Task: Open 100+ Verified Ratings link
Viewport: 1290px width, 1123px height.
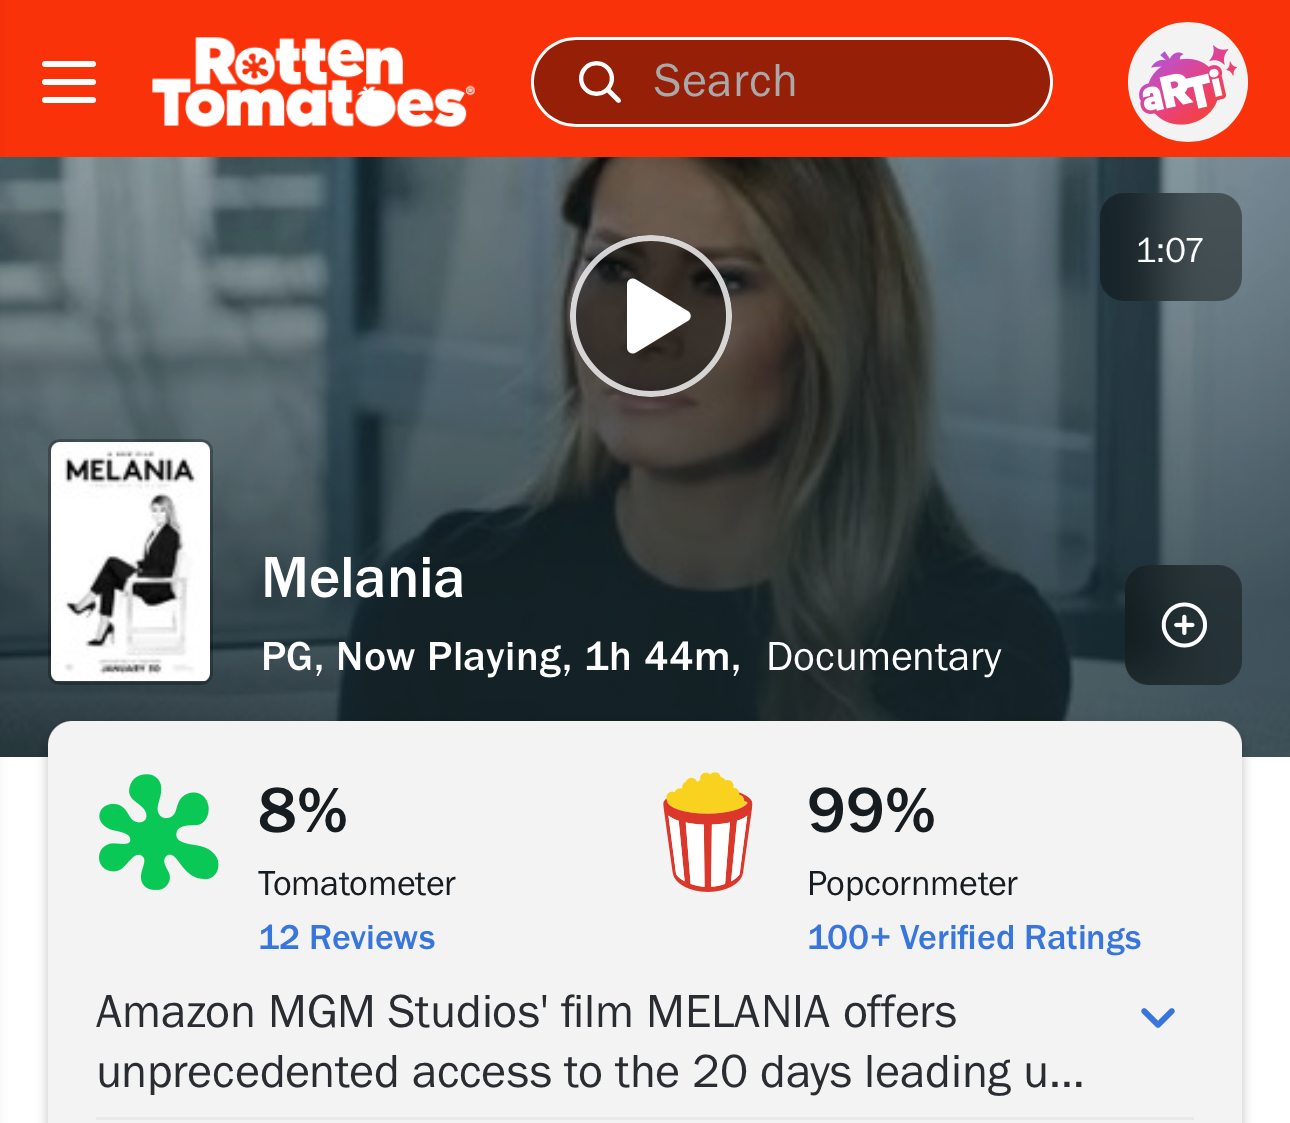Action: (974, 937)
